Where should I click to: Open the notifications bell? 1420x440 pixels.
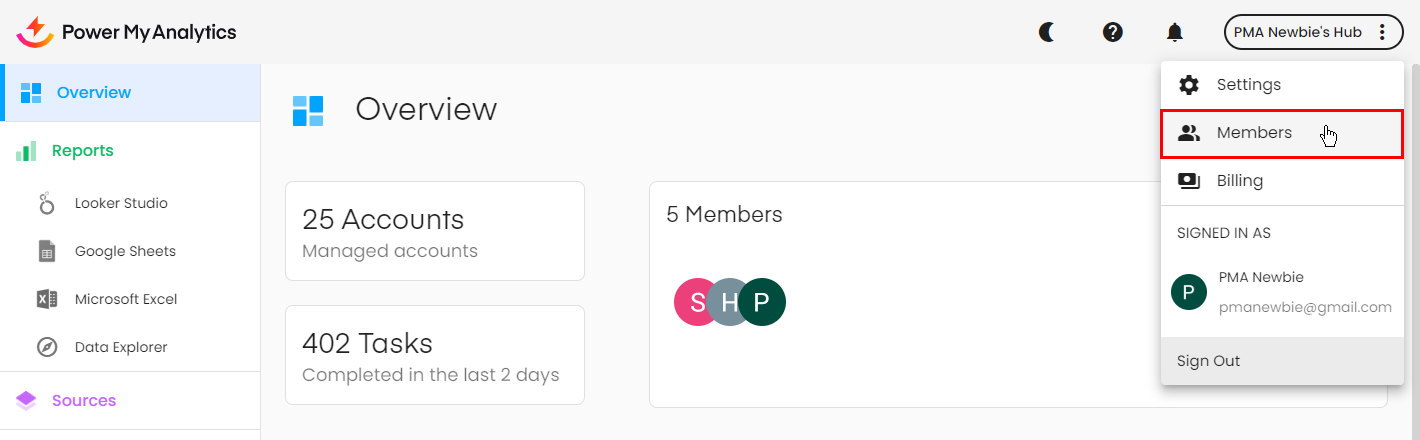pos(1175,32)
